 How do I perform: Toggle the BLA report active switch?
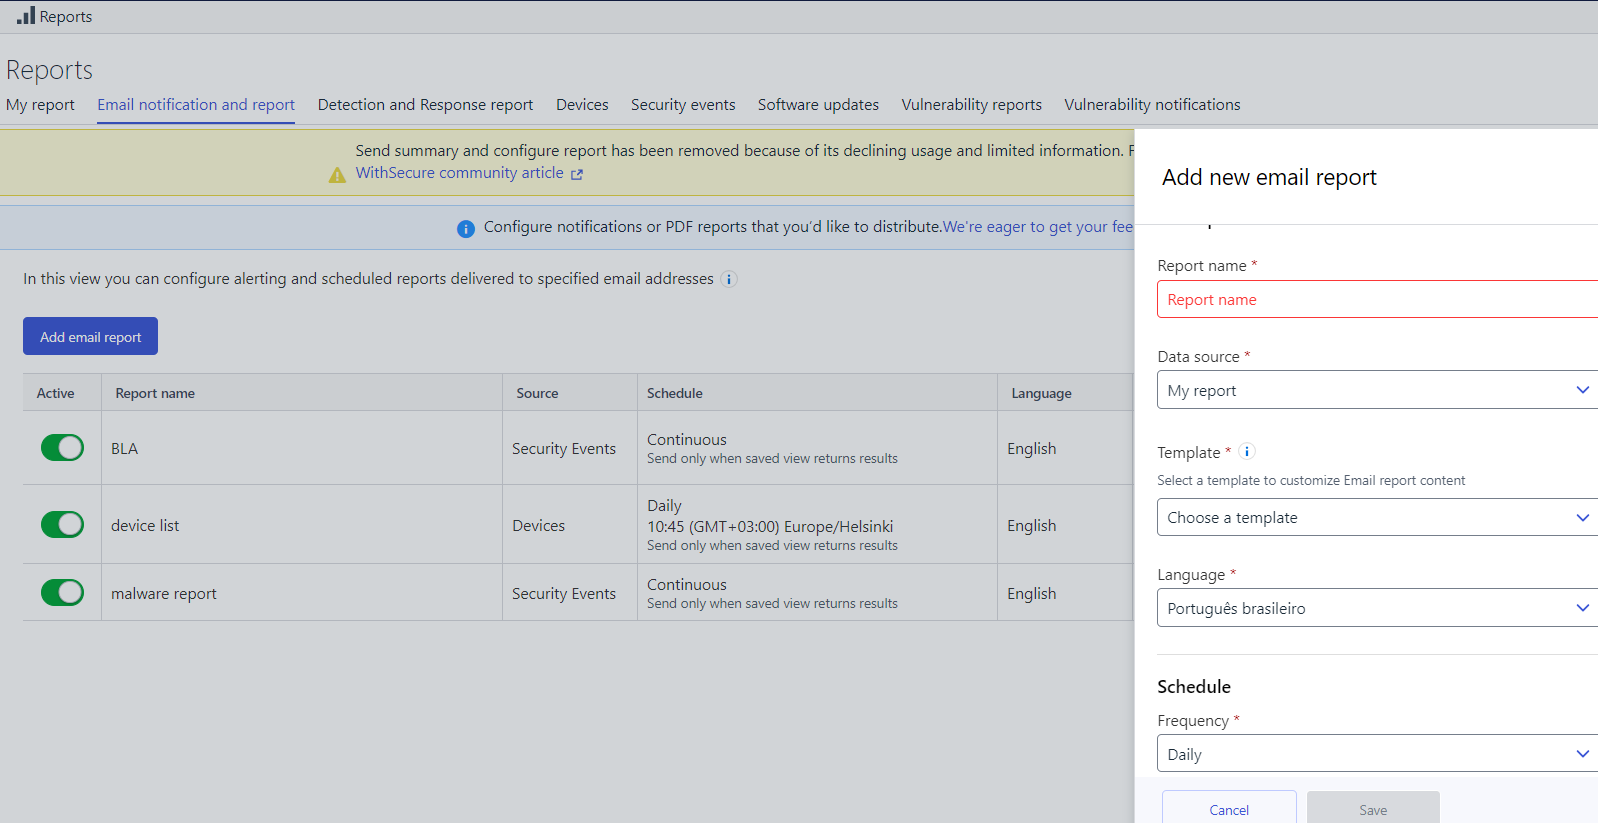pos(62,447)
